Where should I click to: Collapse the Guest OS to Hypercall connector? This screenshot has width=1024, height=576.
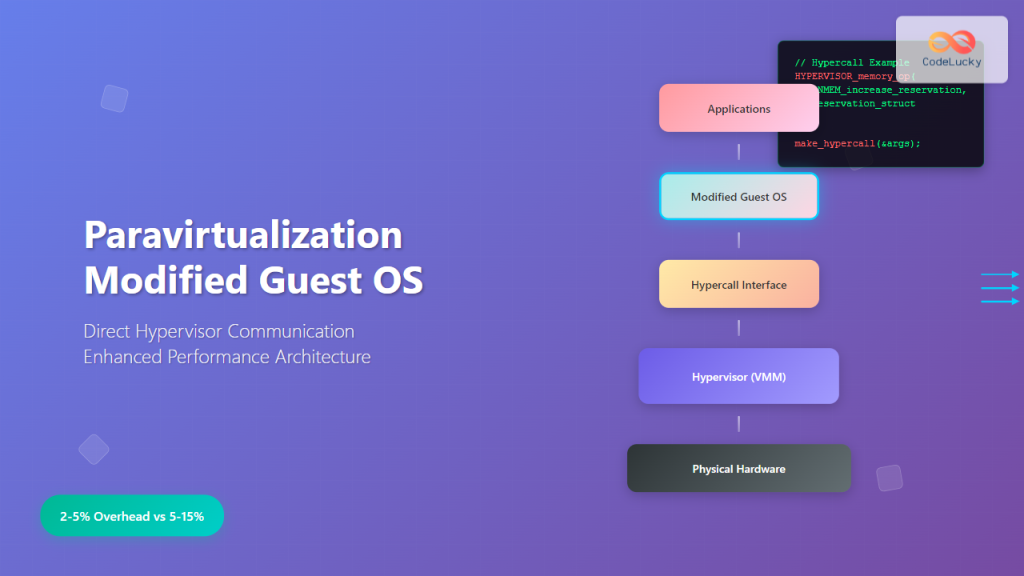739,239
